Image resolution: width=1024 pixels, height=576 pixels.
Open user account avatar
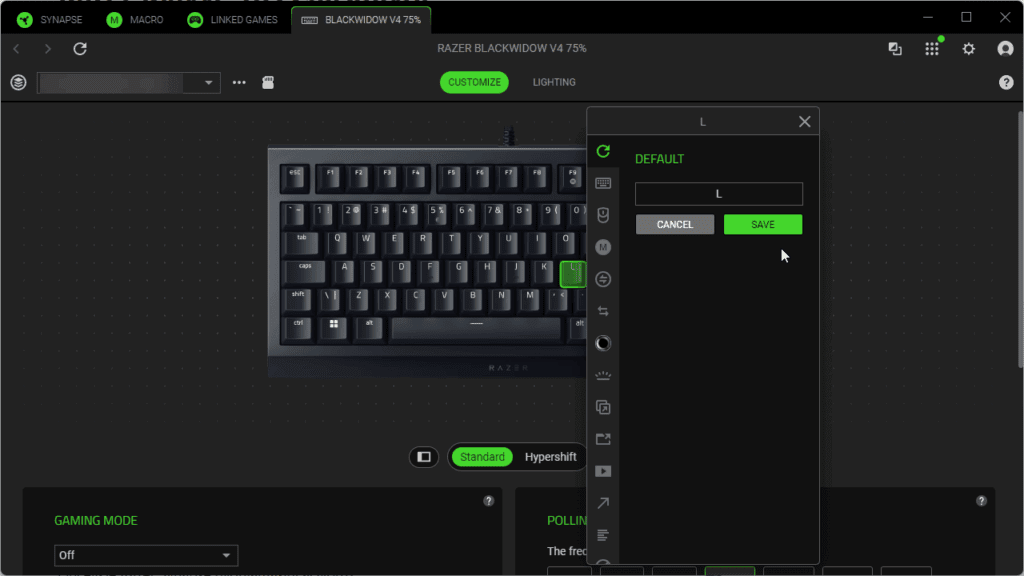point(1005,48)
